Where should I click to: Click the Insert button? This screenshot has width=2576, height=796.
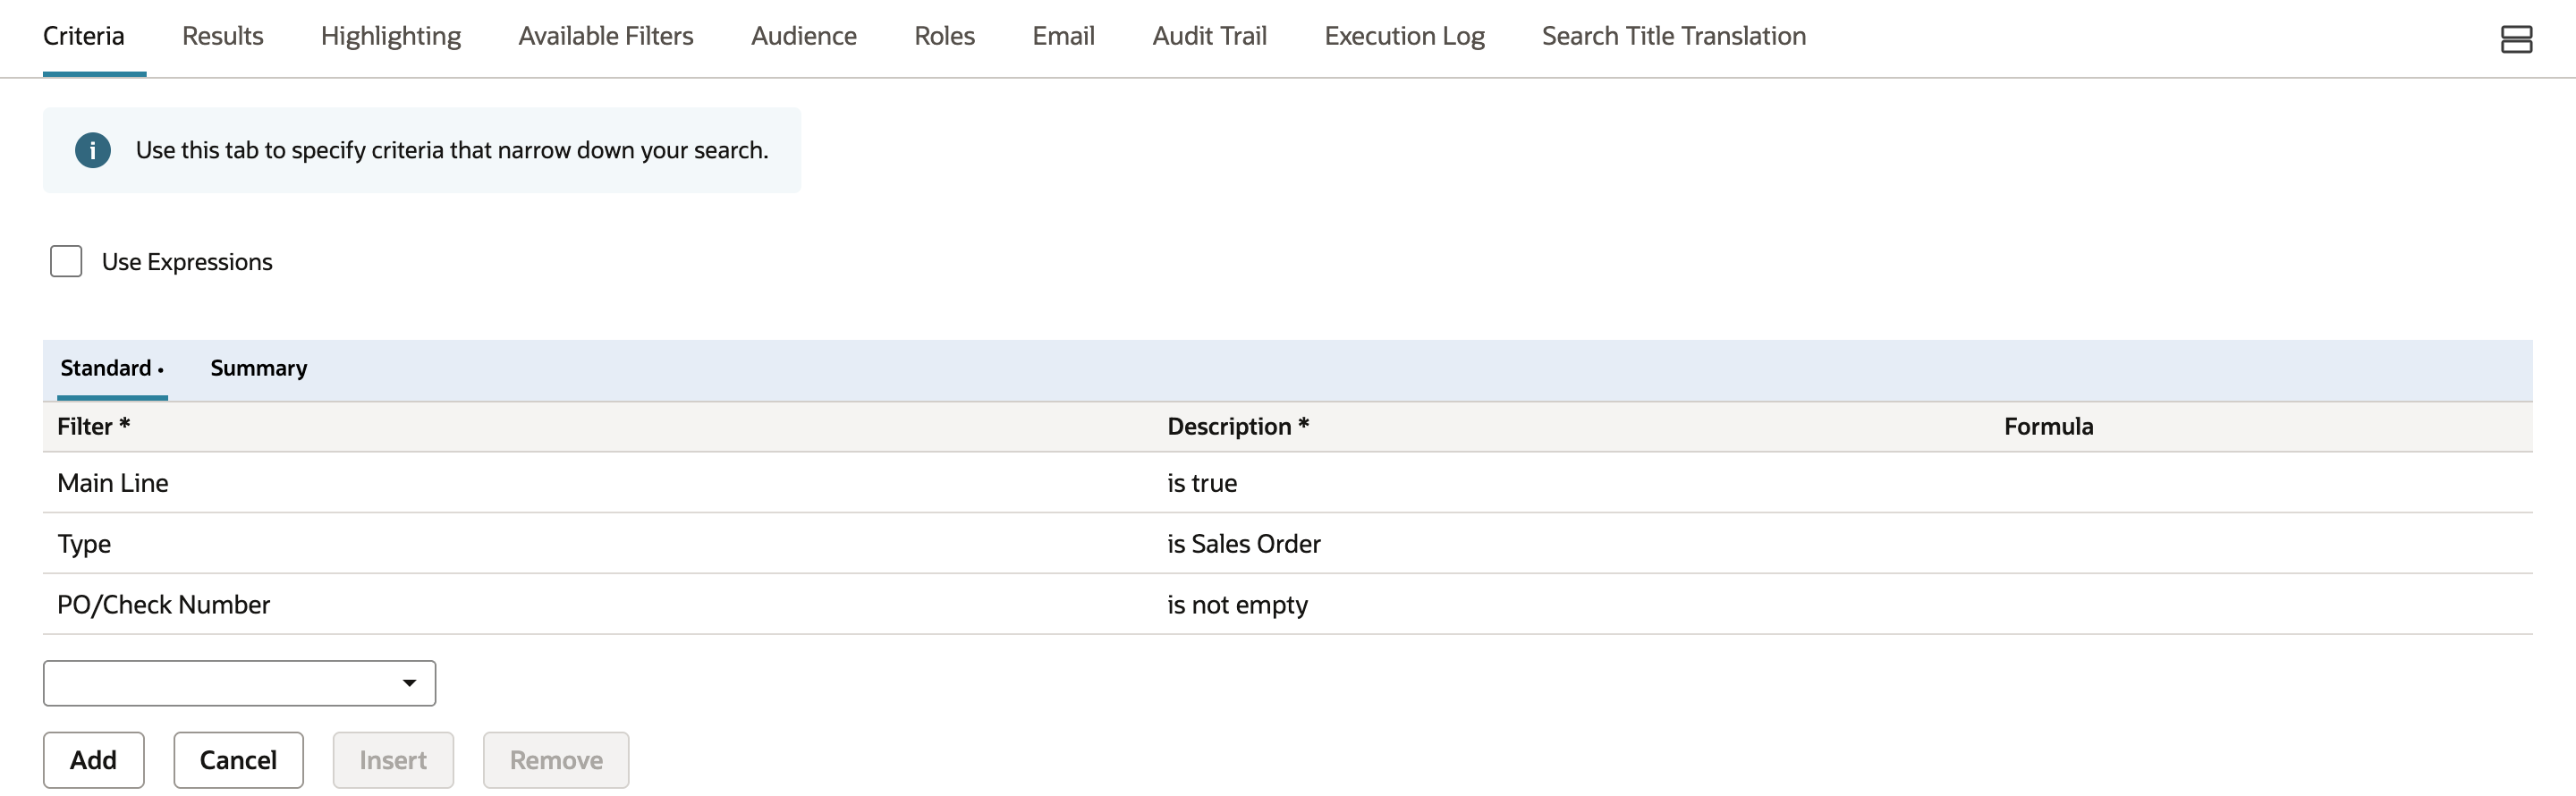point(393,760)
